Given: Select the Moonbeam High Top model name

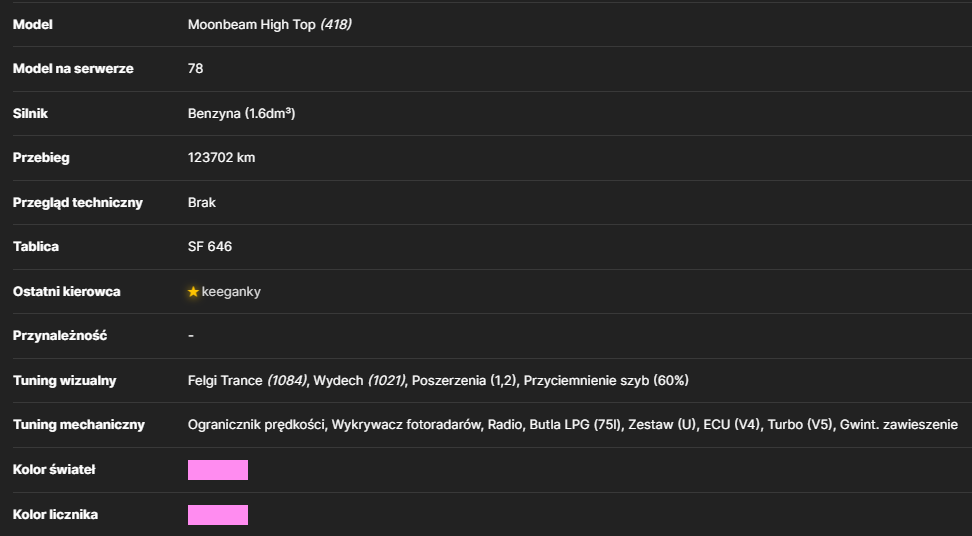Looking at the screenshot, I should point(252,25).
